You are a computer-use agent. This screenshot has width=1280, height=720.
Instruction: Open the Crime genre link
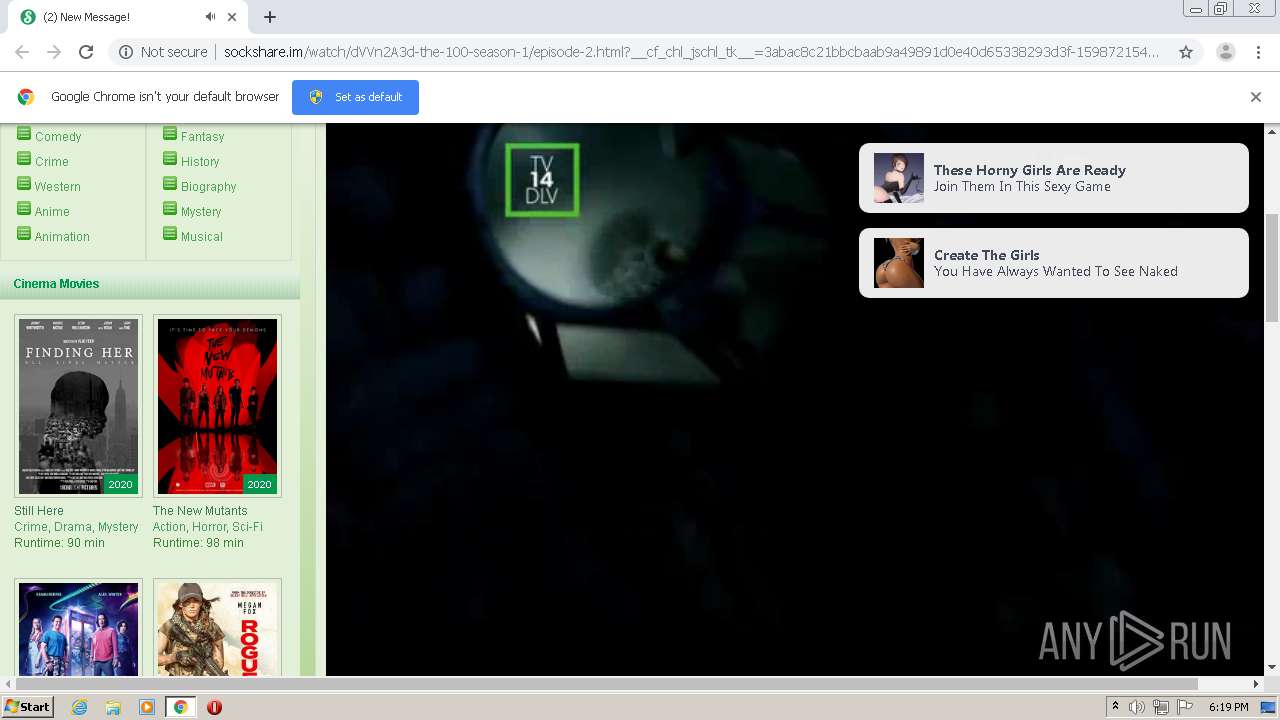coord(52,162)
